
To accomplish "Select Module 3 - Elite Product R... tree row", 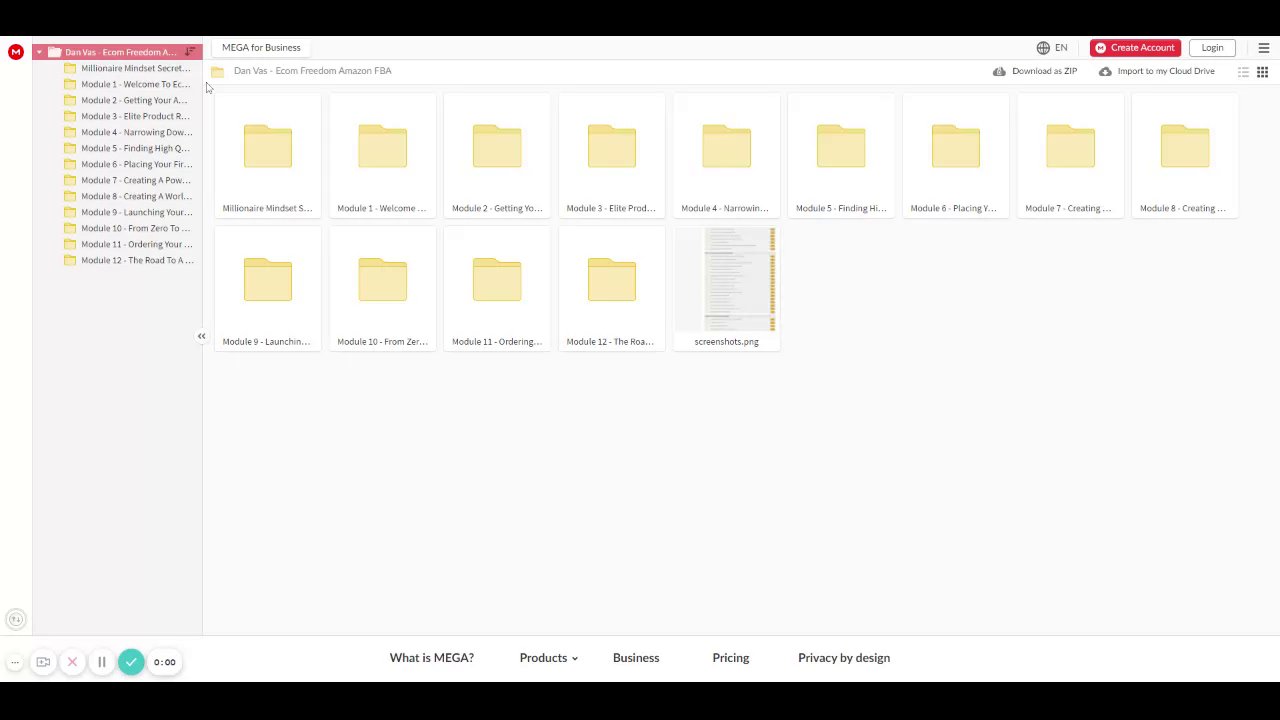I will tap(118, 116).
